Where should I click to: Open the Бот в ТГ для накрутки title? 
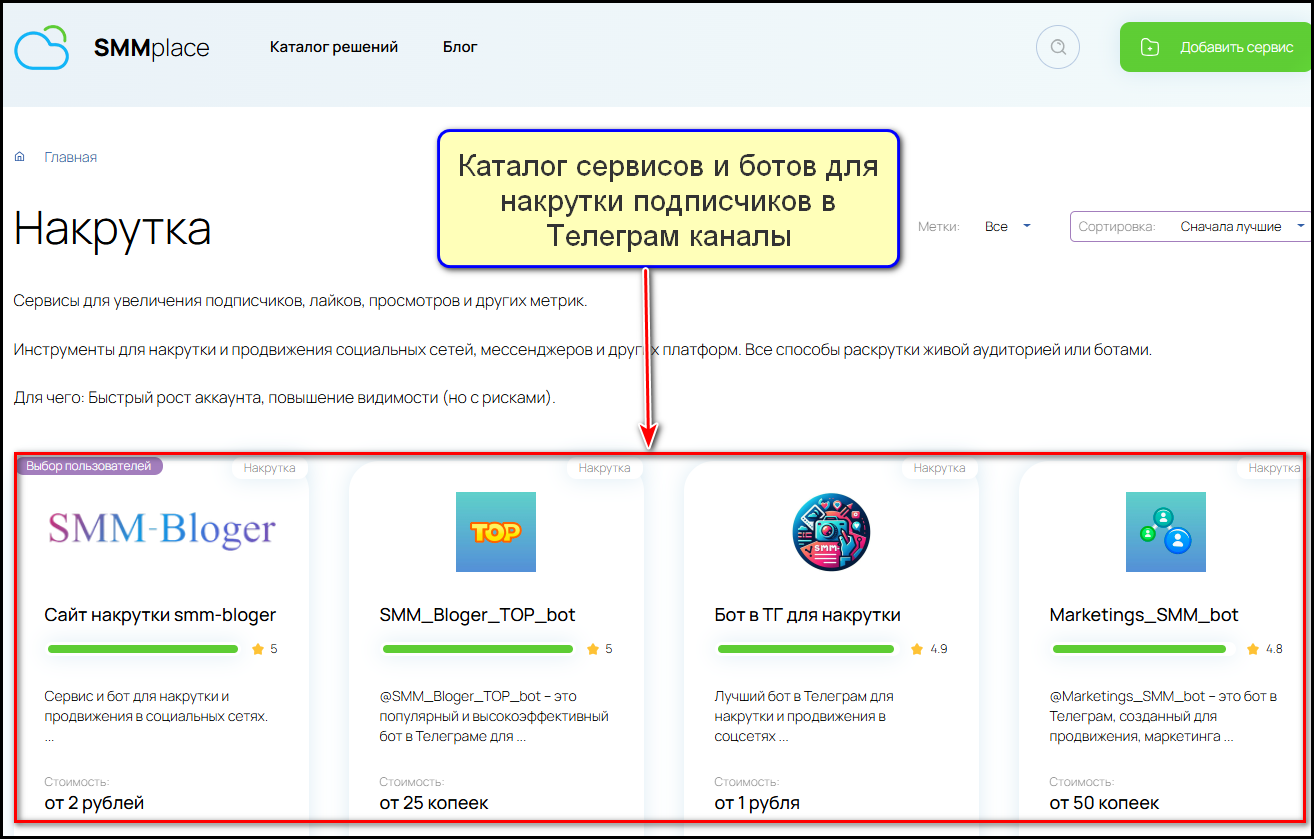point(807,615)
